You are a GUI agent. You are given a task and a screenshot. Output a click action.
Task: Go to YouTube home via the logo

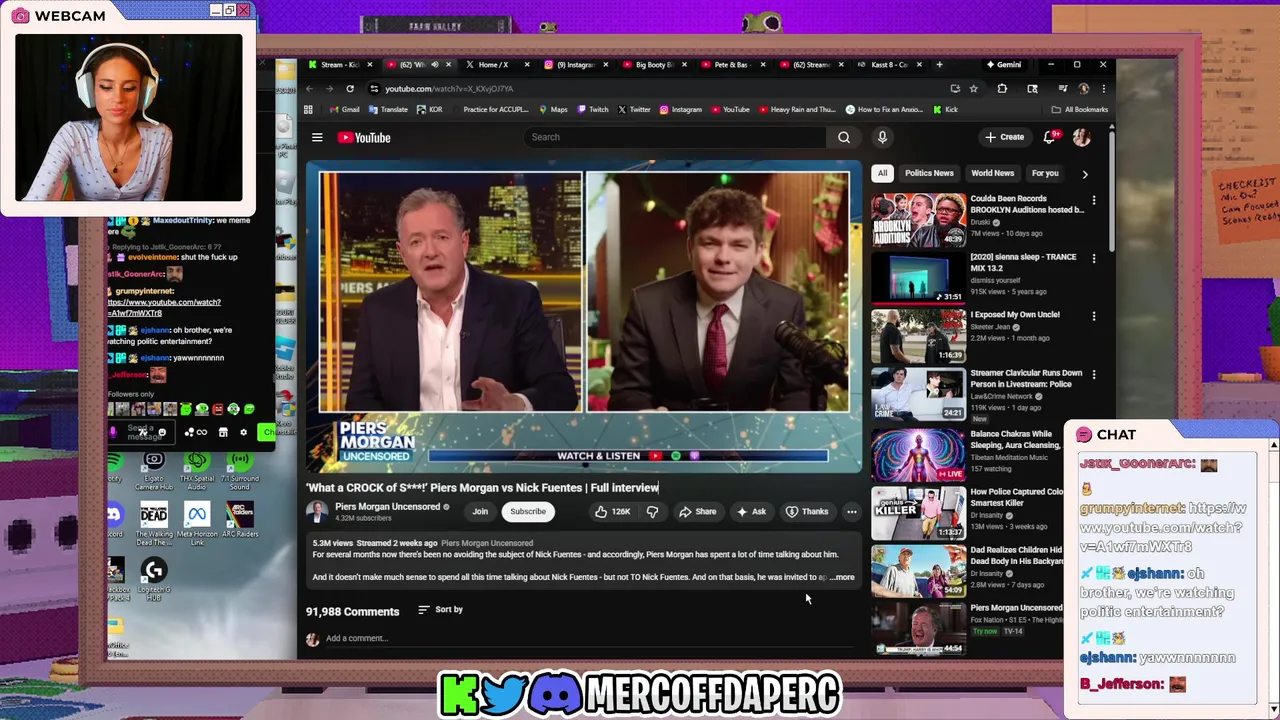[364, 138]
